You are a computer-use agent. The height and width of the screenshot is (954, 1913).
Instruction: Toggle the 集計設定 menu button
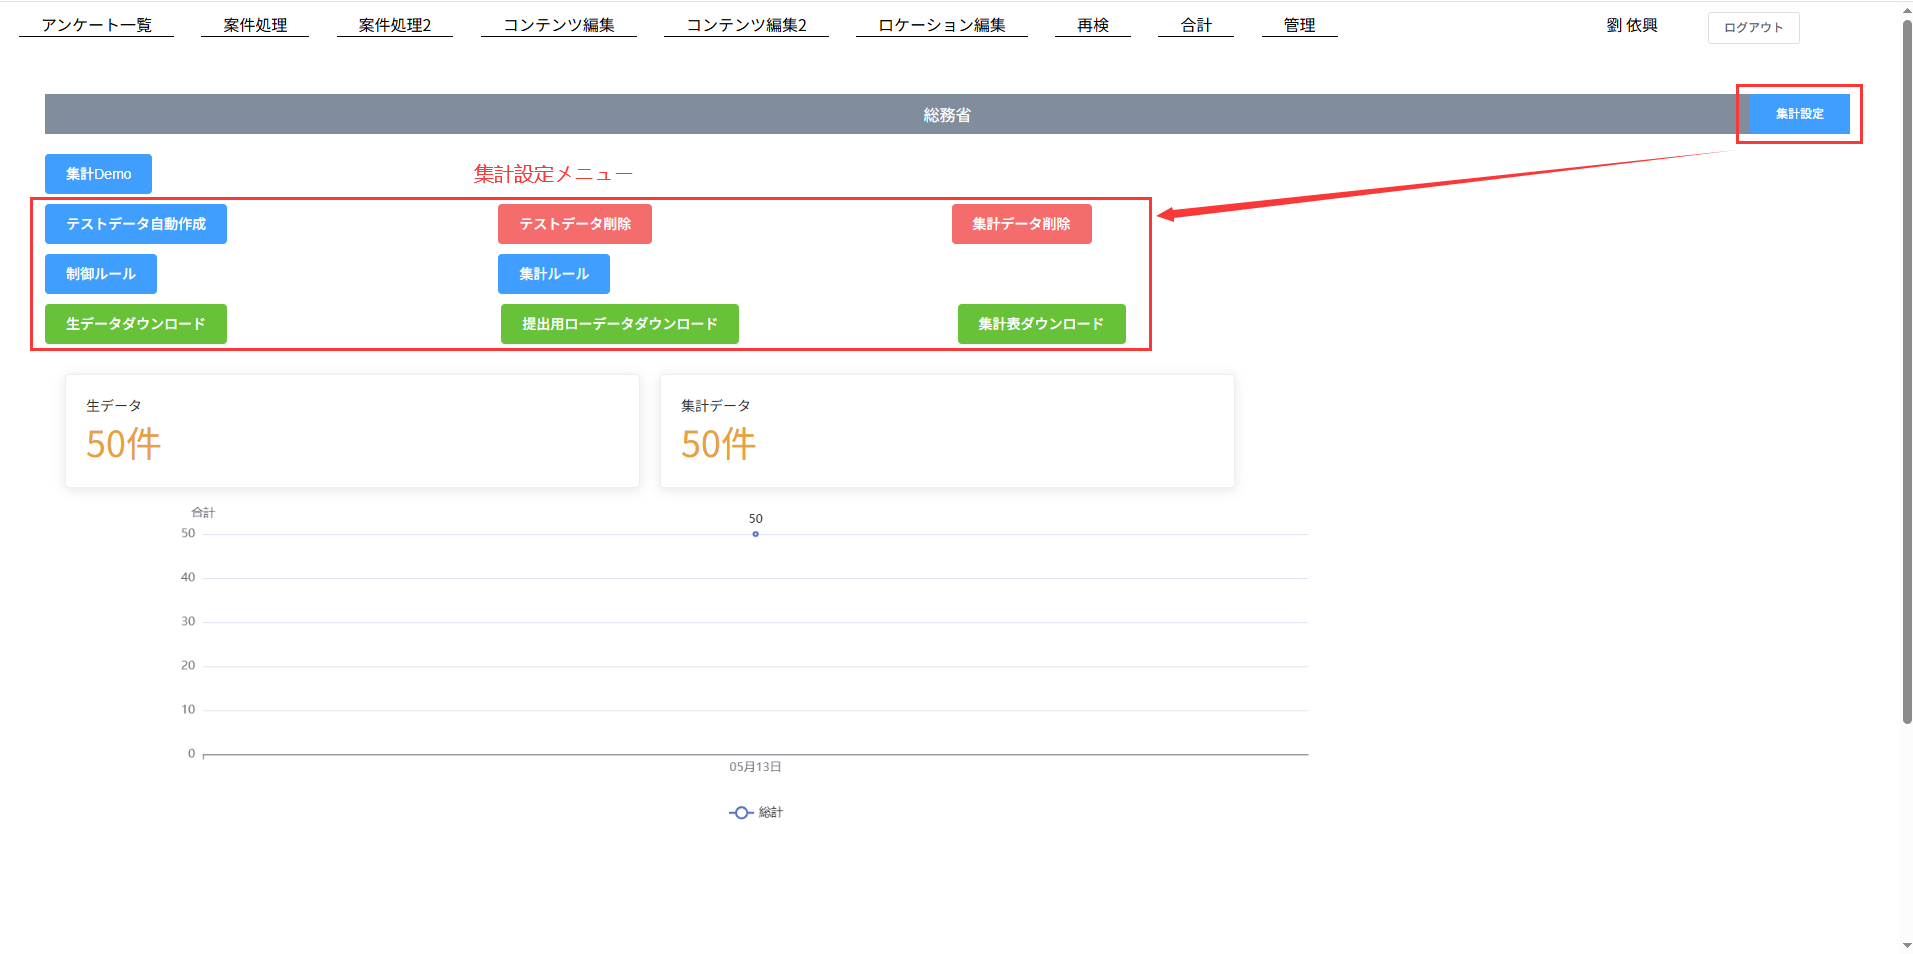1799,114
